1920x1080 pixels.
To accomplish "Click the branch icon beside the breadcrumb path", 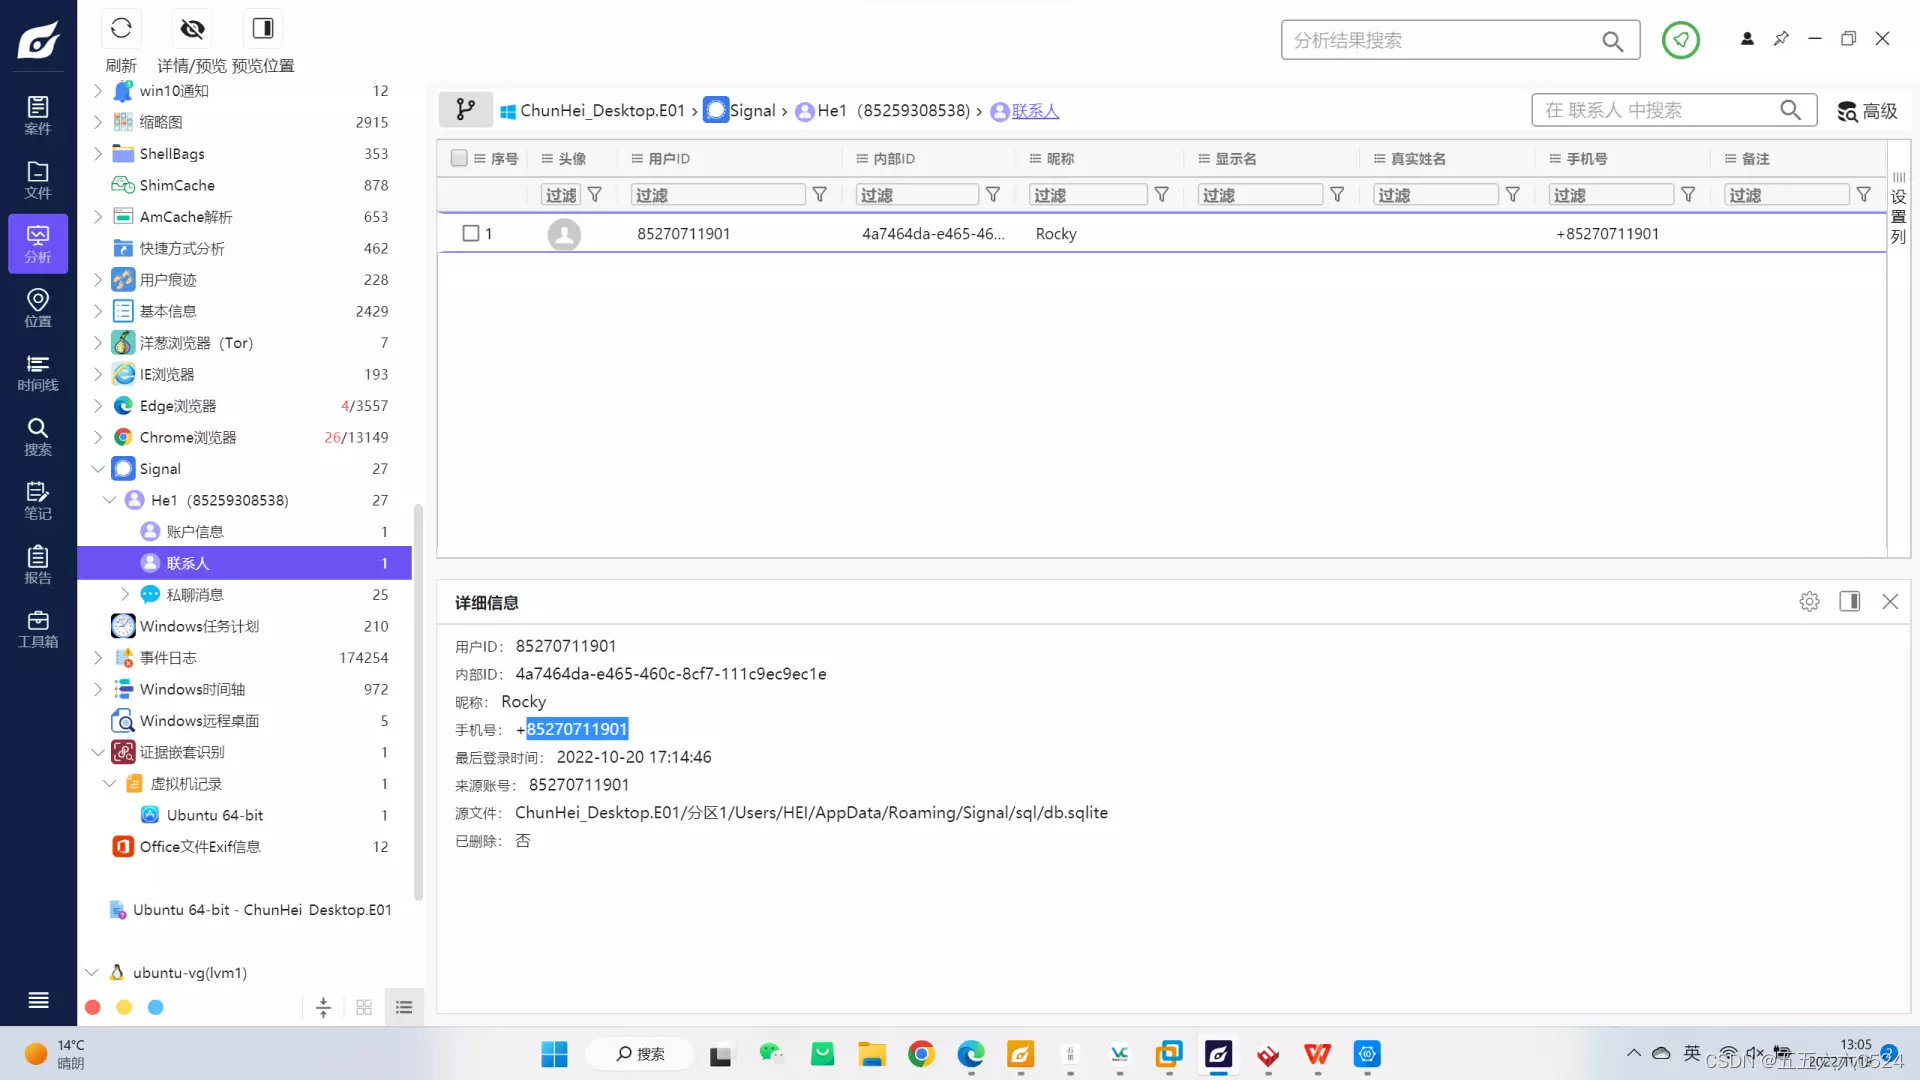I will (465, 110).
